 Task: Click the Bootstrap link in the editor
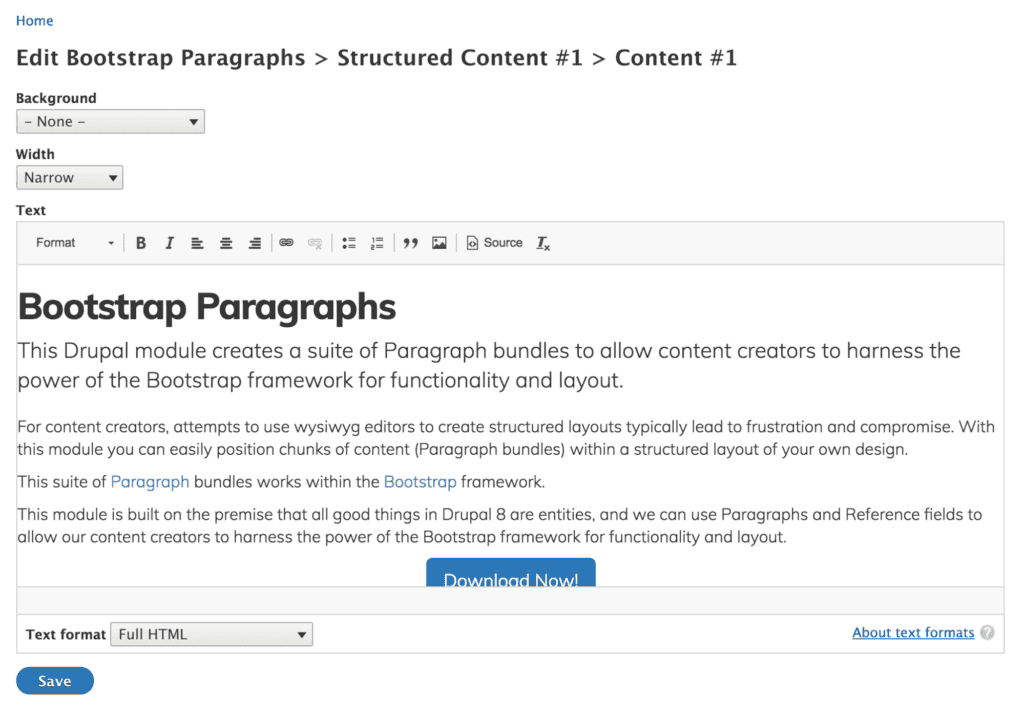click(420, 482)
